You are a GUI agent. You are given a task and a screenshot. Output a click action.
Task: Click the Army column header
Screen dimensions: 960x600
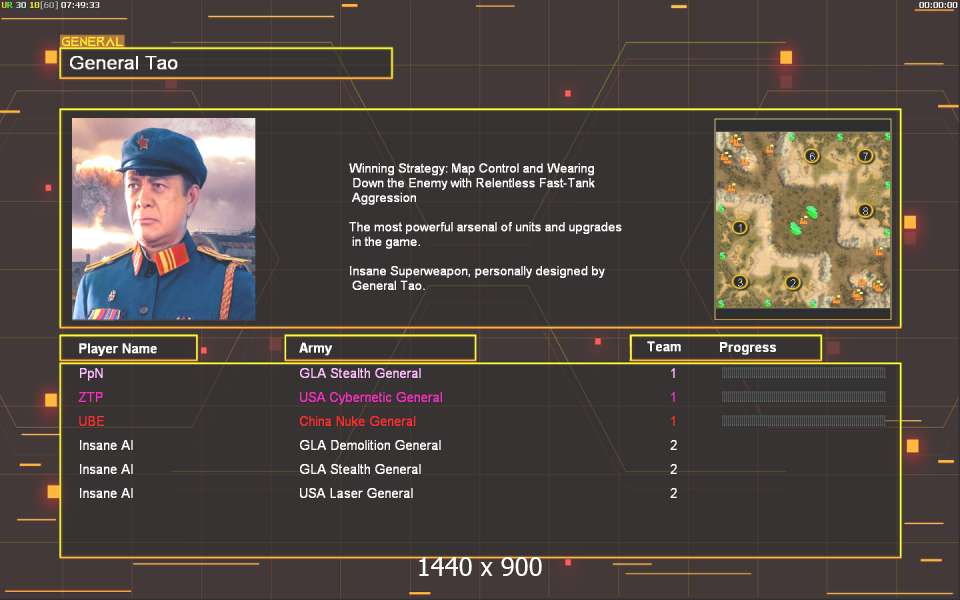[380, 348]
